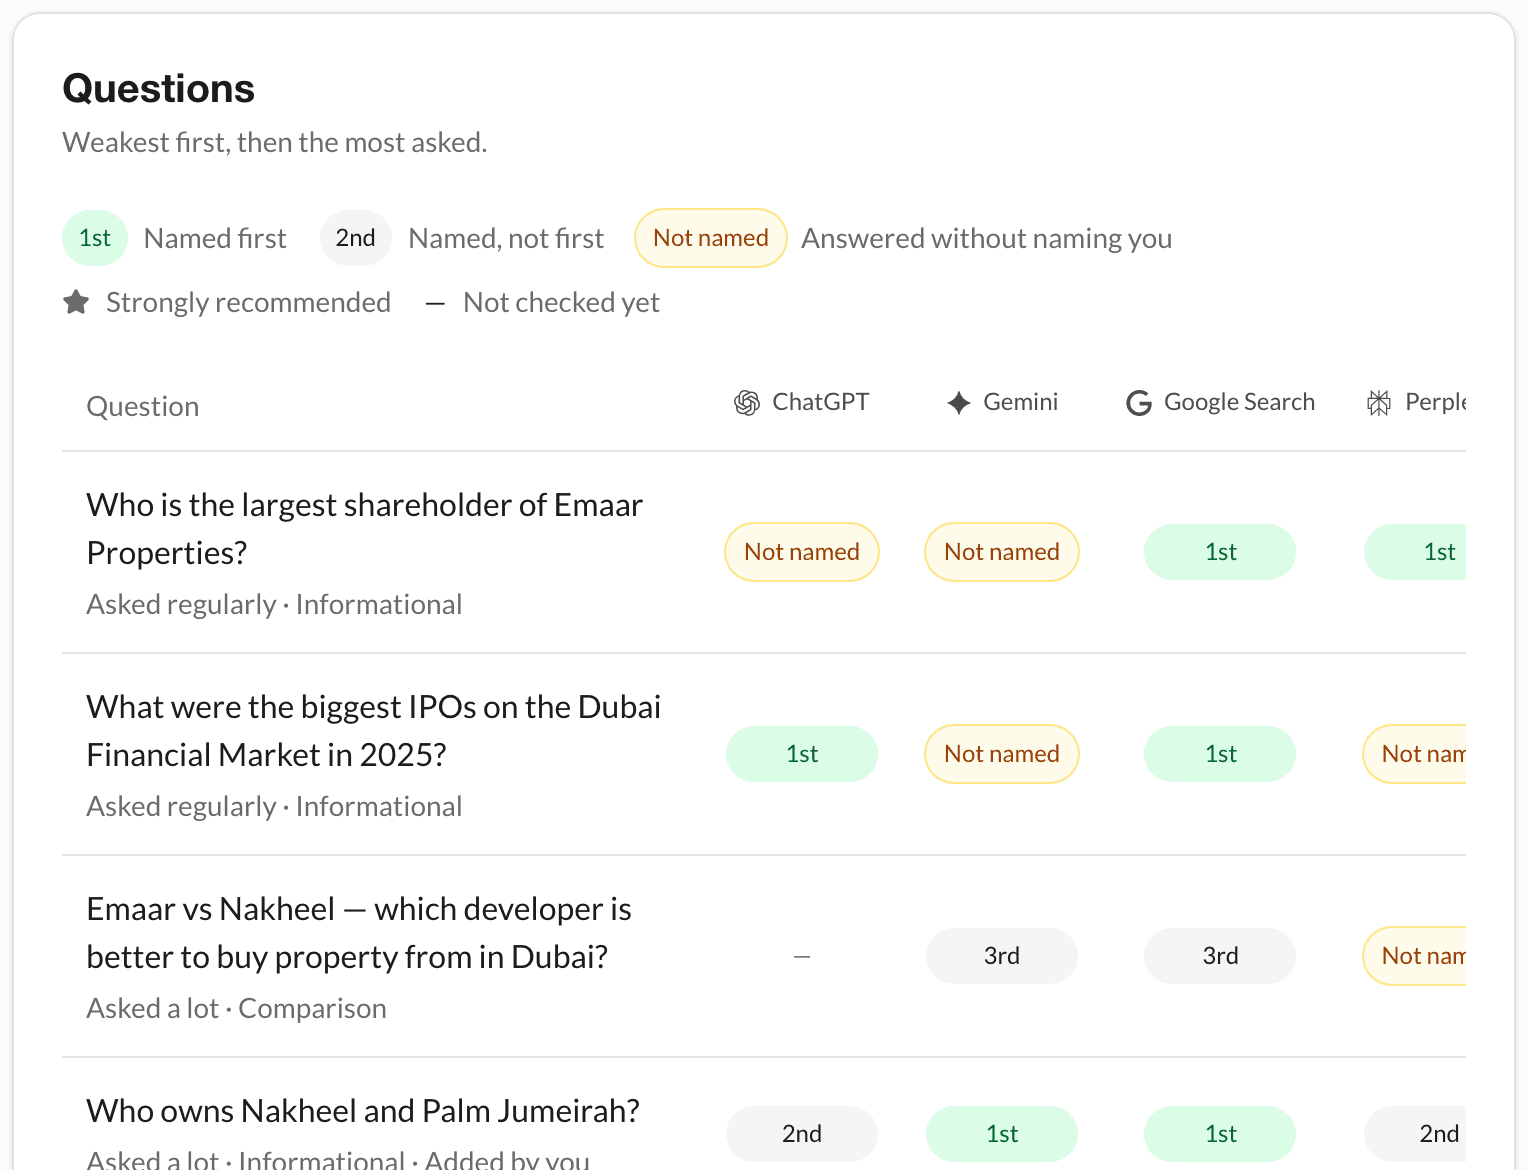Click the ChatGPT logo icon in header
Screen dimensions: 1528x1170
click(747, 403)
